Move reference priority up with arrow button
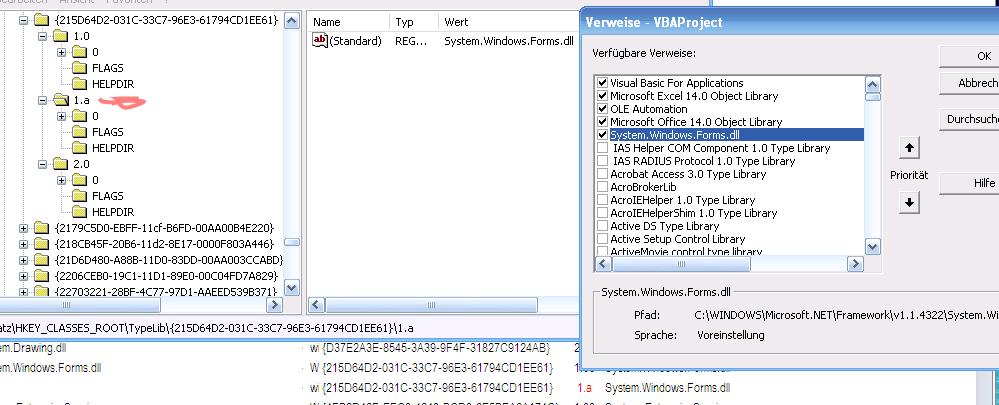 coord(909,148)
